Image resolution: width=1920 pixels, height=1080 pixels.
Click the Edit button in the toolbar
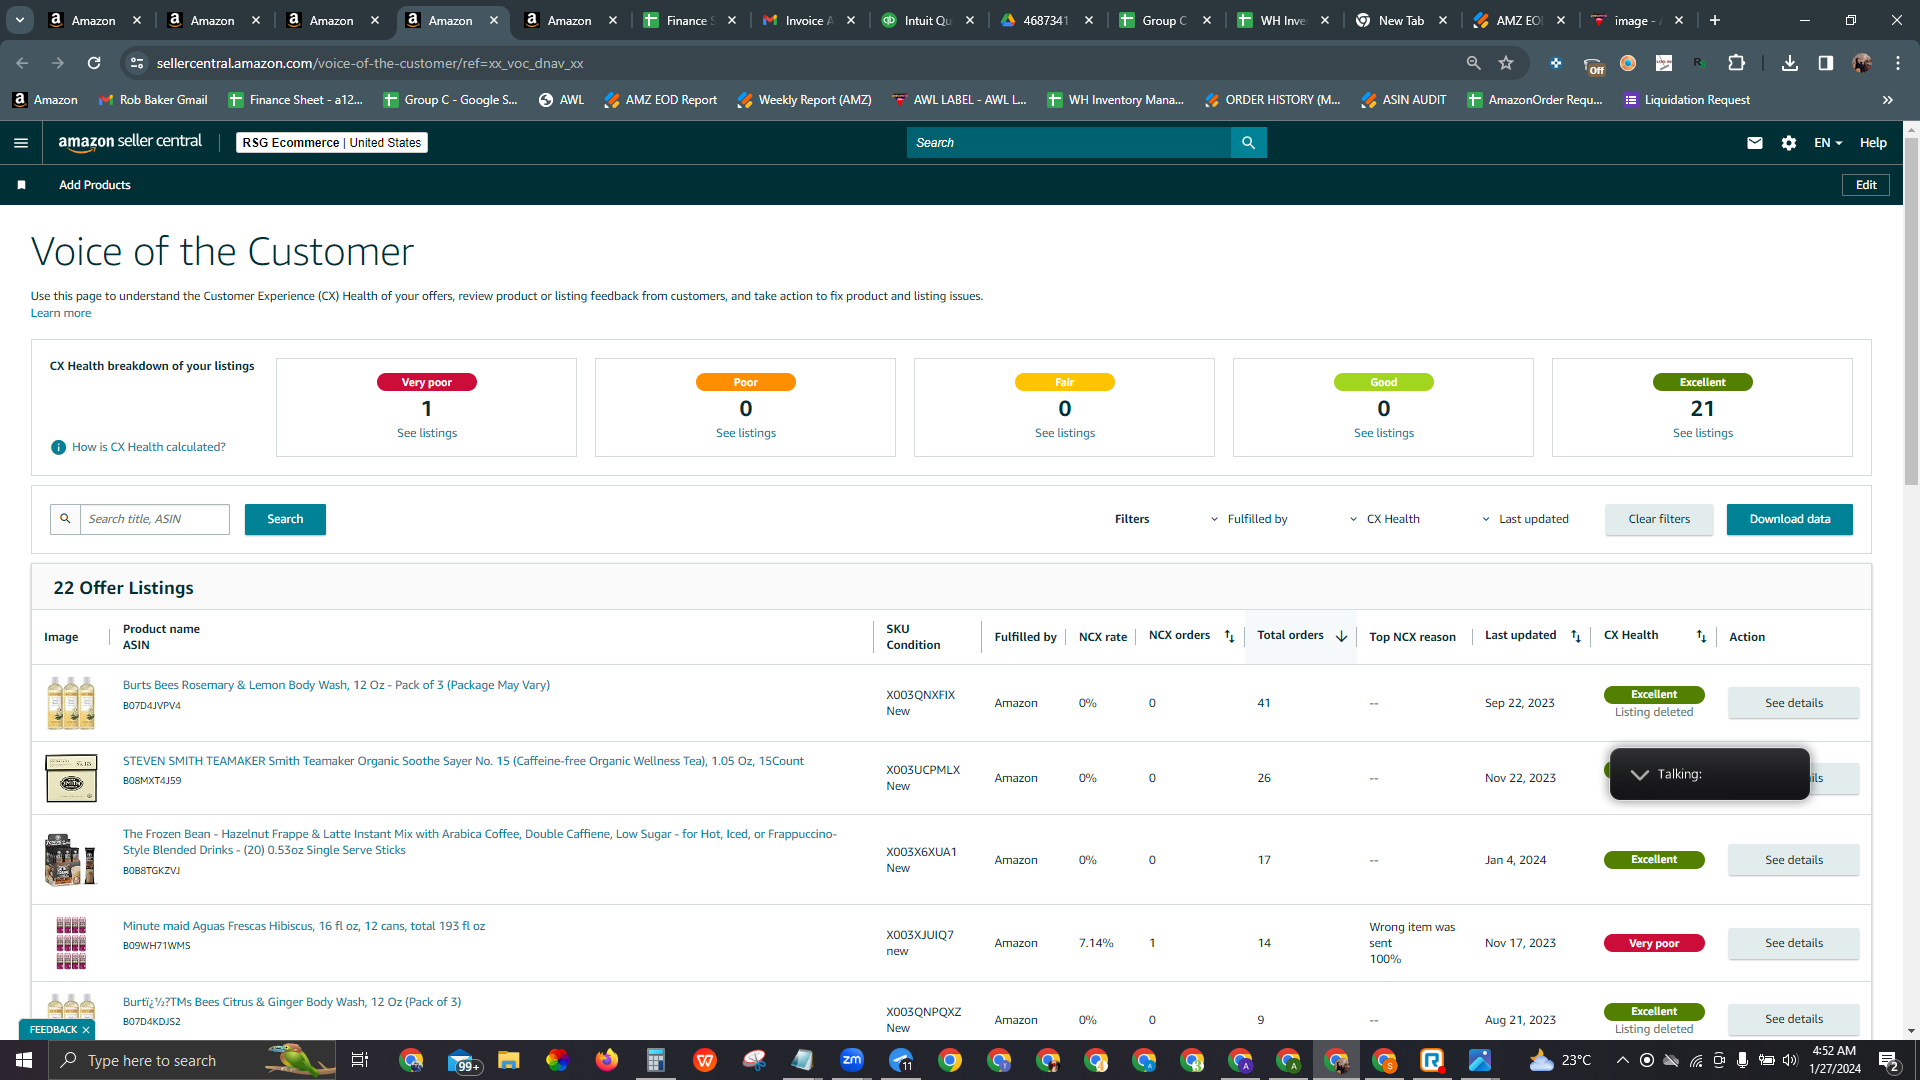coord(1866,185)
